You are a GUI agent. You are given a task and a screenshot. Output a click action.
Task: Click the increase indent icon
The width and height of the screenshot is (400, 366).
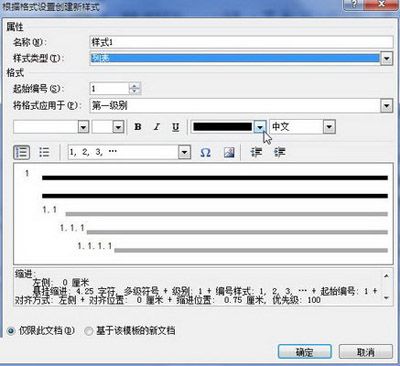point(279,152)
